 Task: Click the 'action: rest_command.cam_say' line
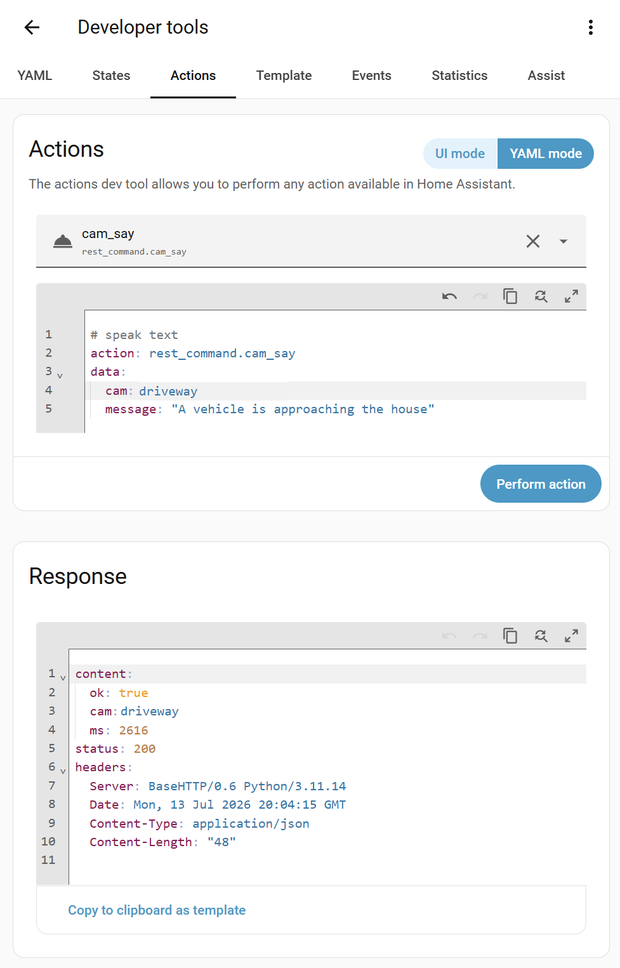coord(193,353)
